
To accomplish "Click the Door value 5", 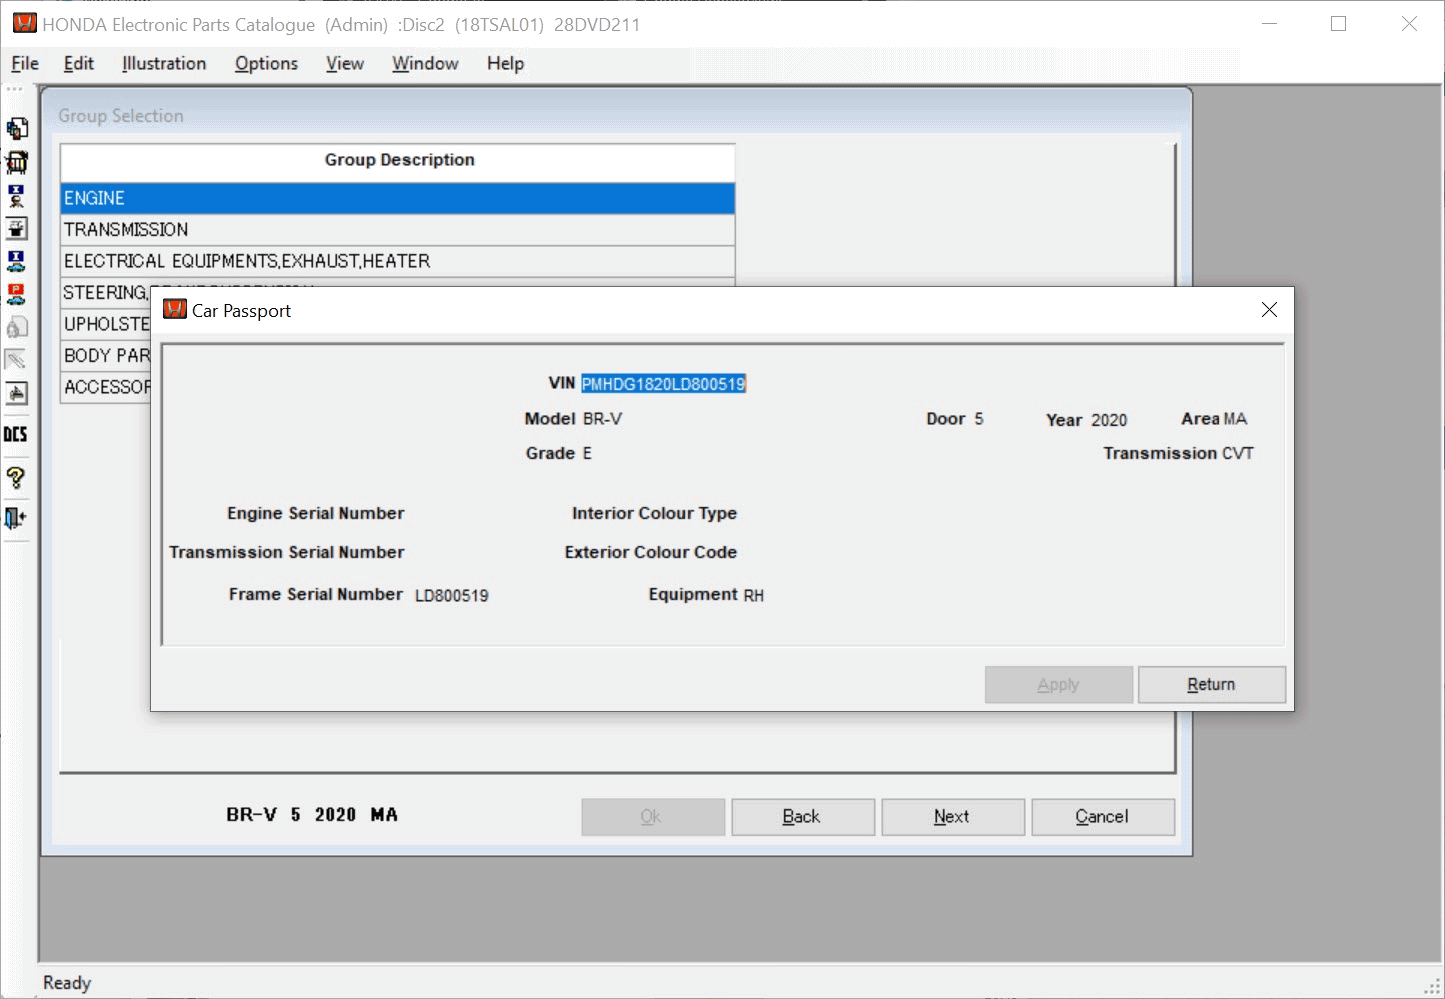I will pos(979,419).
